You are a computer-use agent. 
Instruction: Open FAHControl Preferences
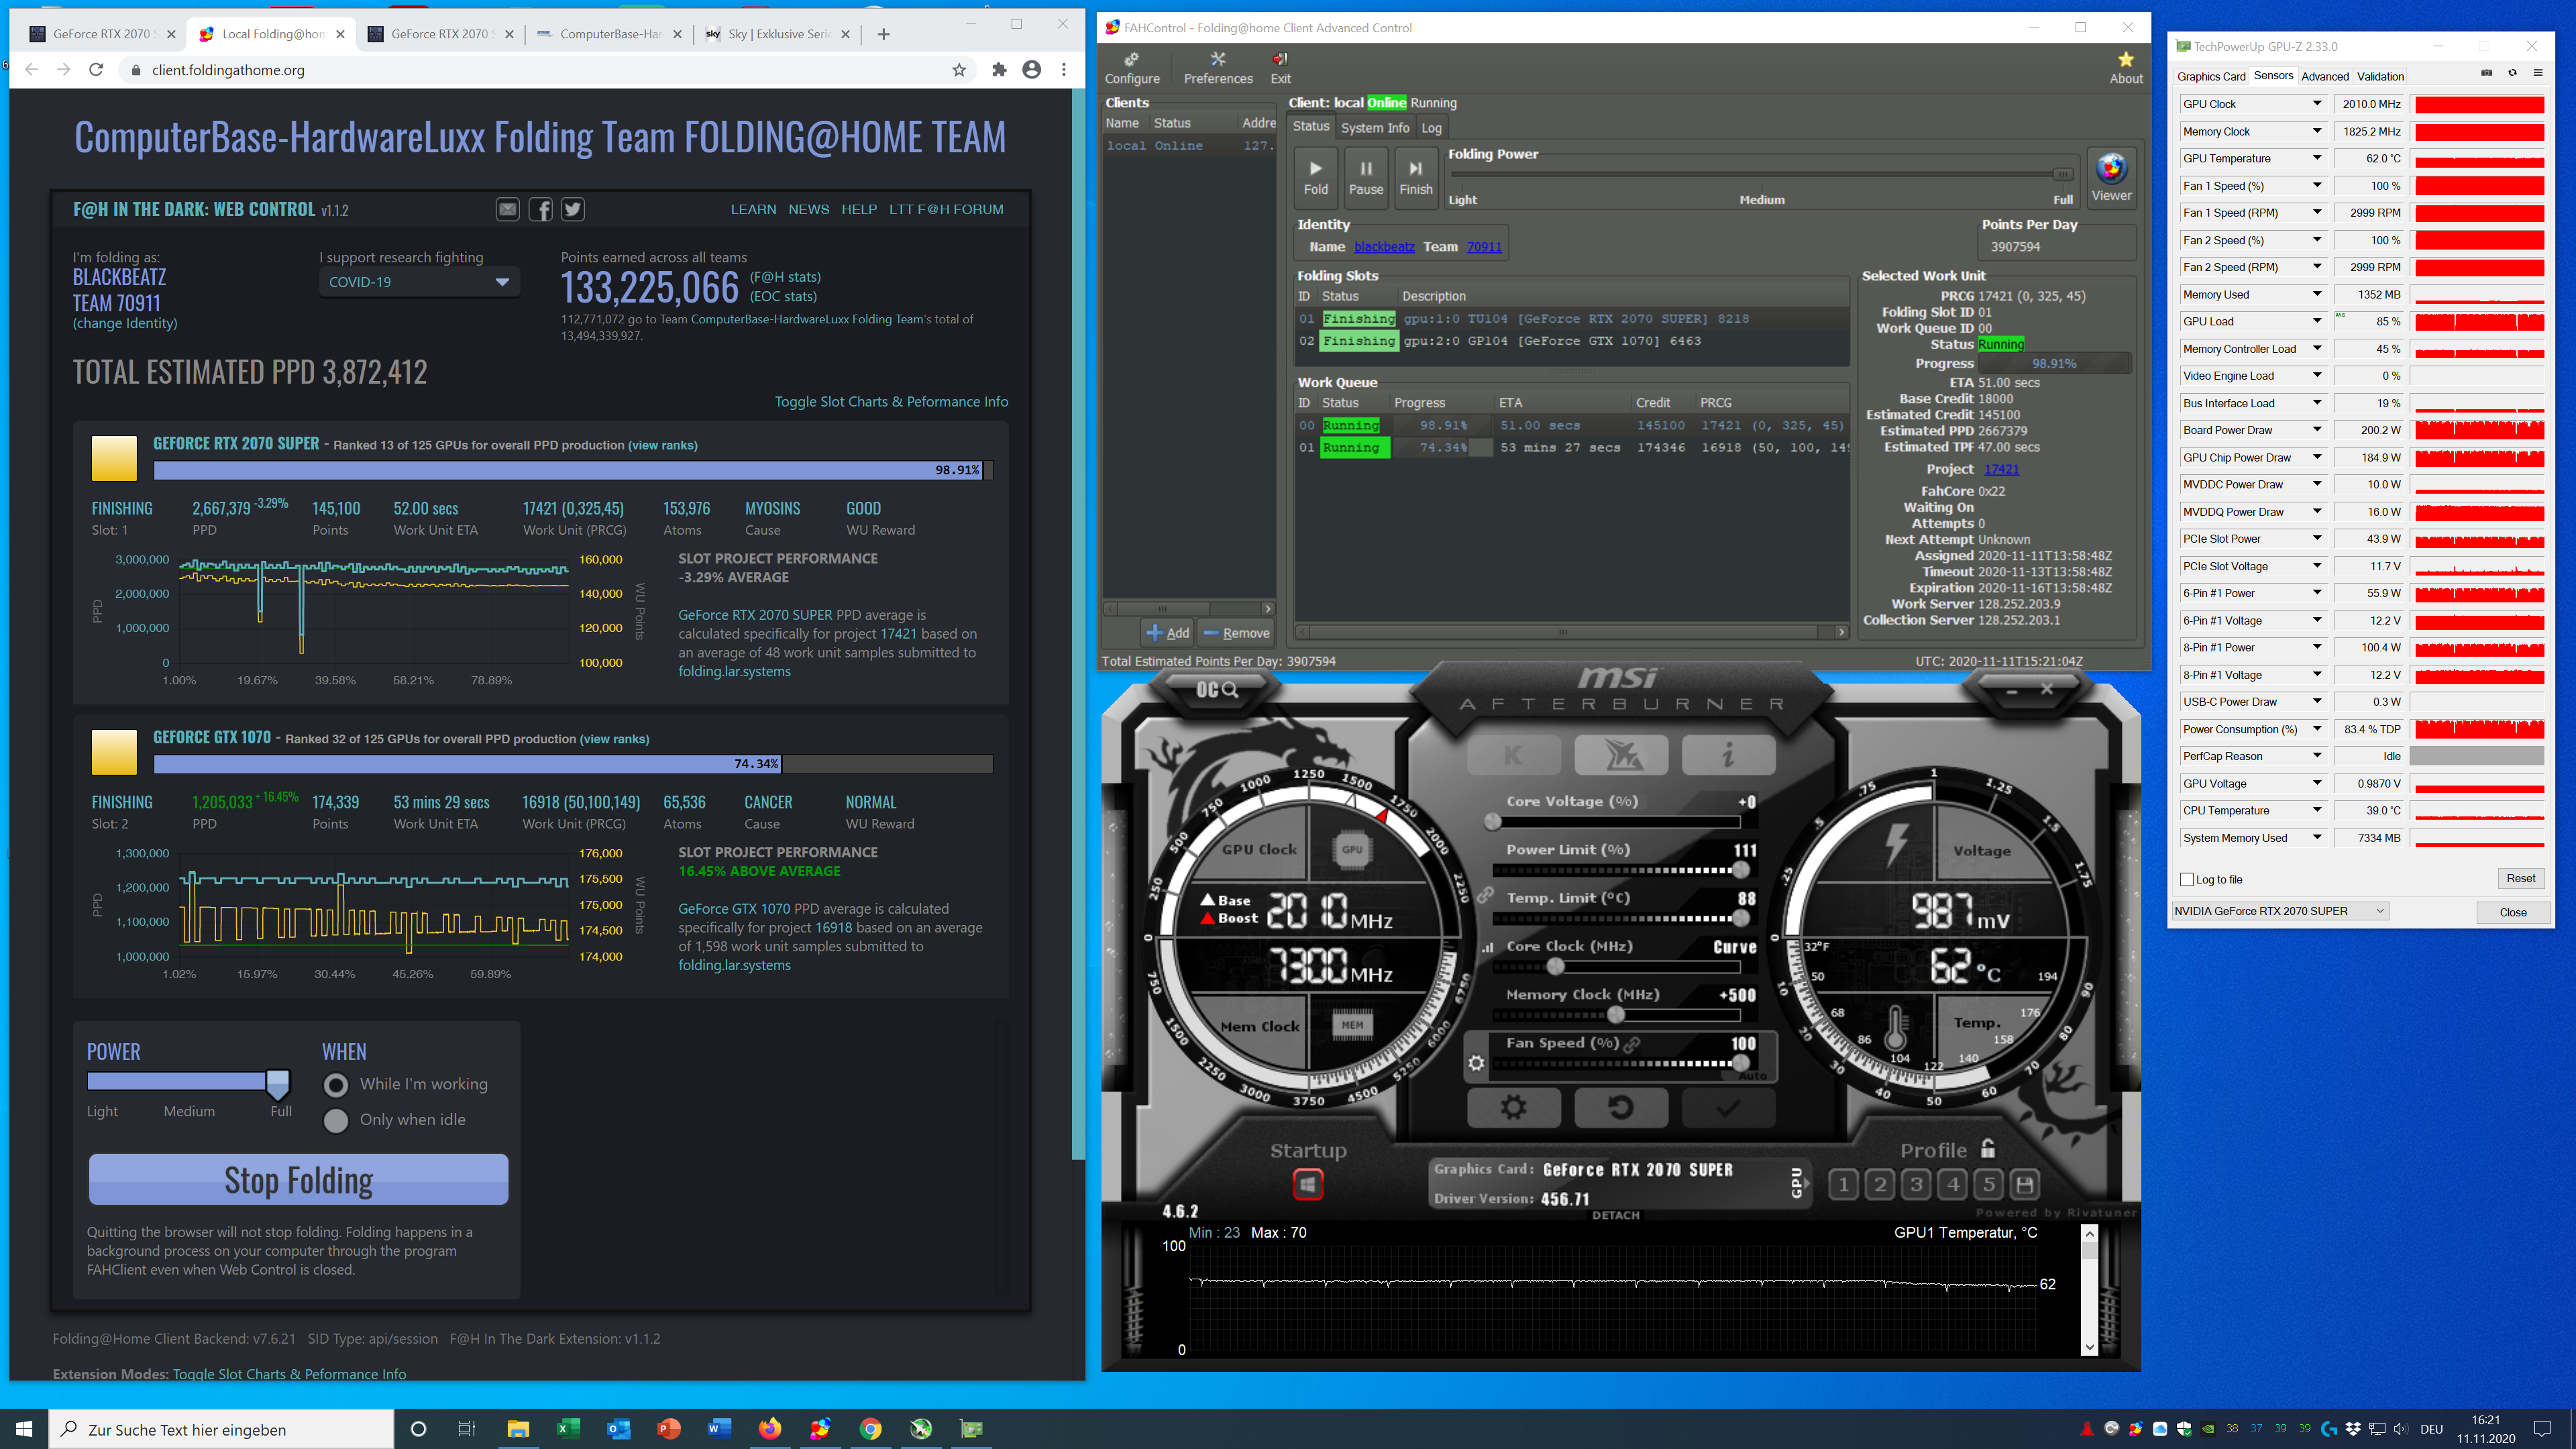pyautogui.click(x=1217, y=68)
